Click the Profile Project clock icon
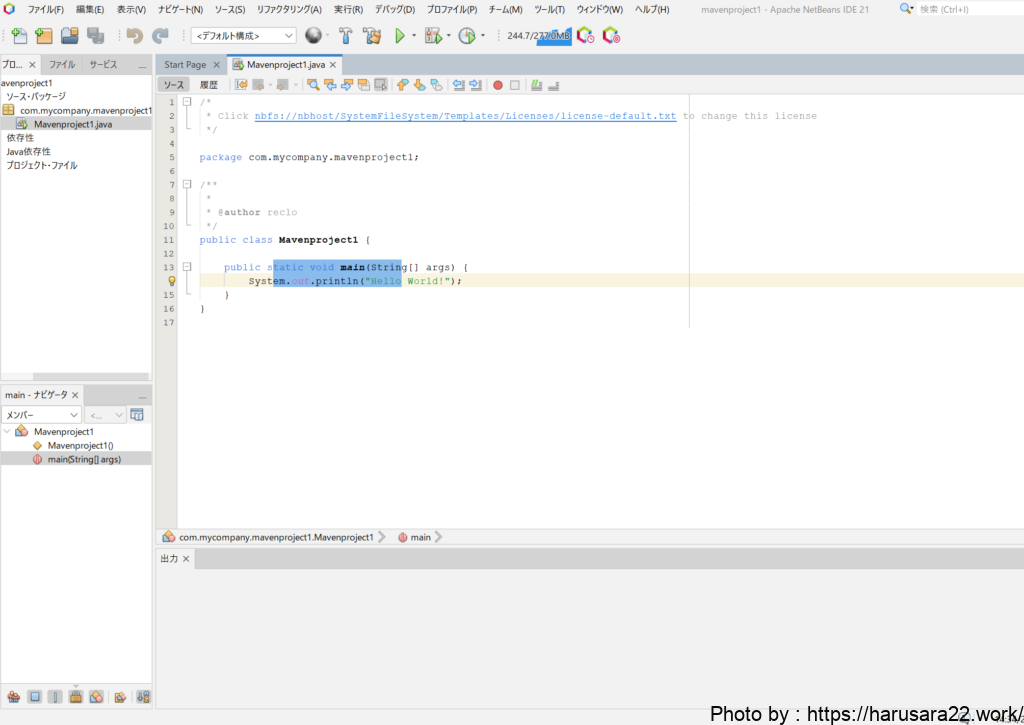The height and width of the screenshot is (725, 1024). point(466,36)
